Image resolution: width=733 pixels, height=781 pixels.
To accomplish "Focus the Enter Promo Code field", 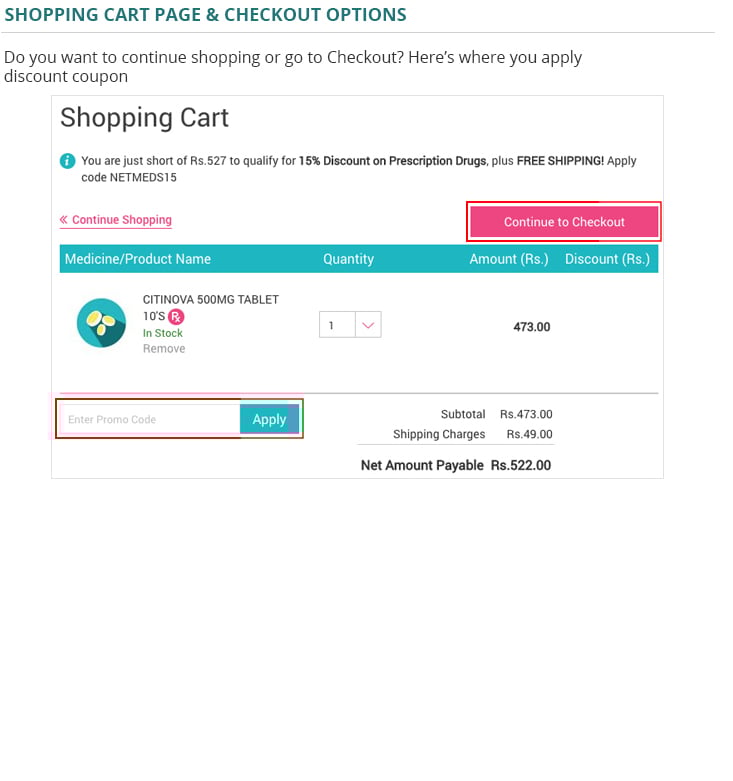I will point(150,419).
